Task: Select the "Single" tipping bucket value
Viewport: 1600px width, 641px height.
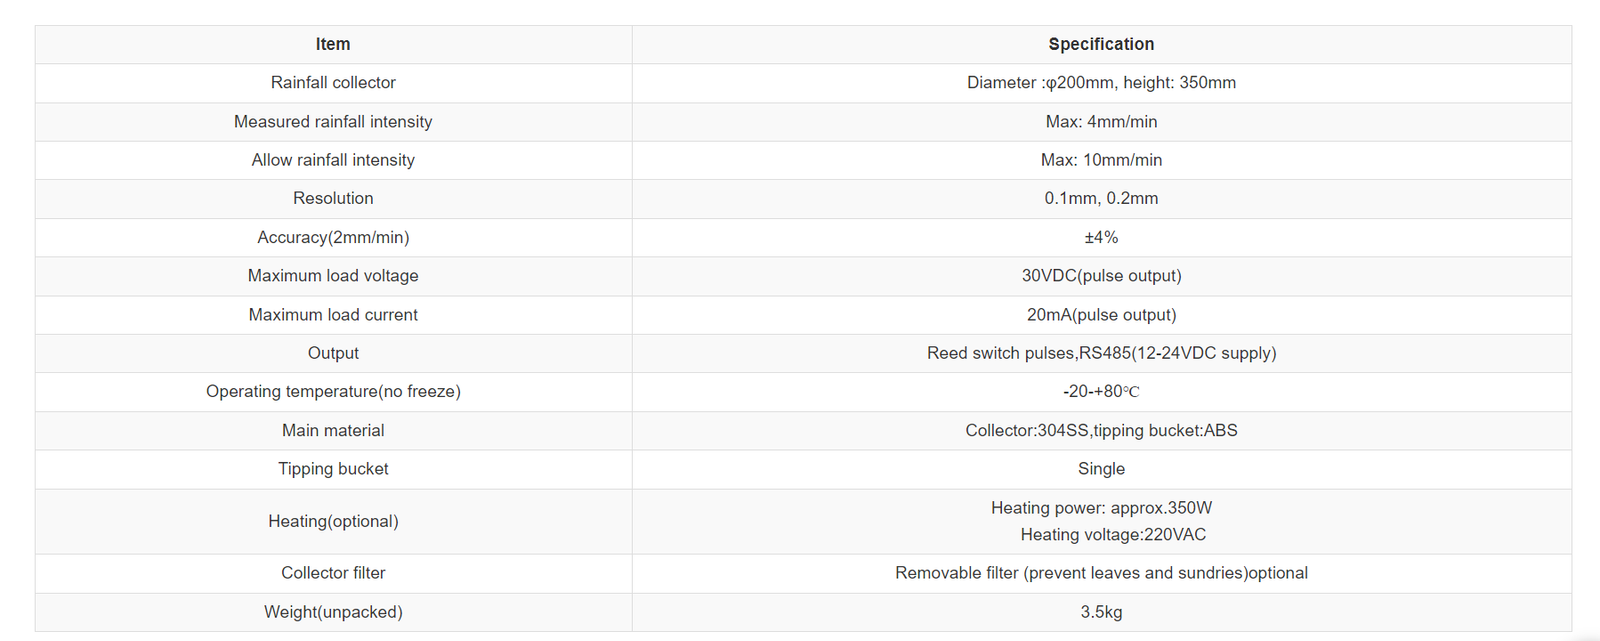Action: tap(1101, 469)
